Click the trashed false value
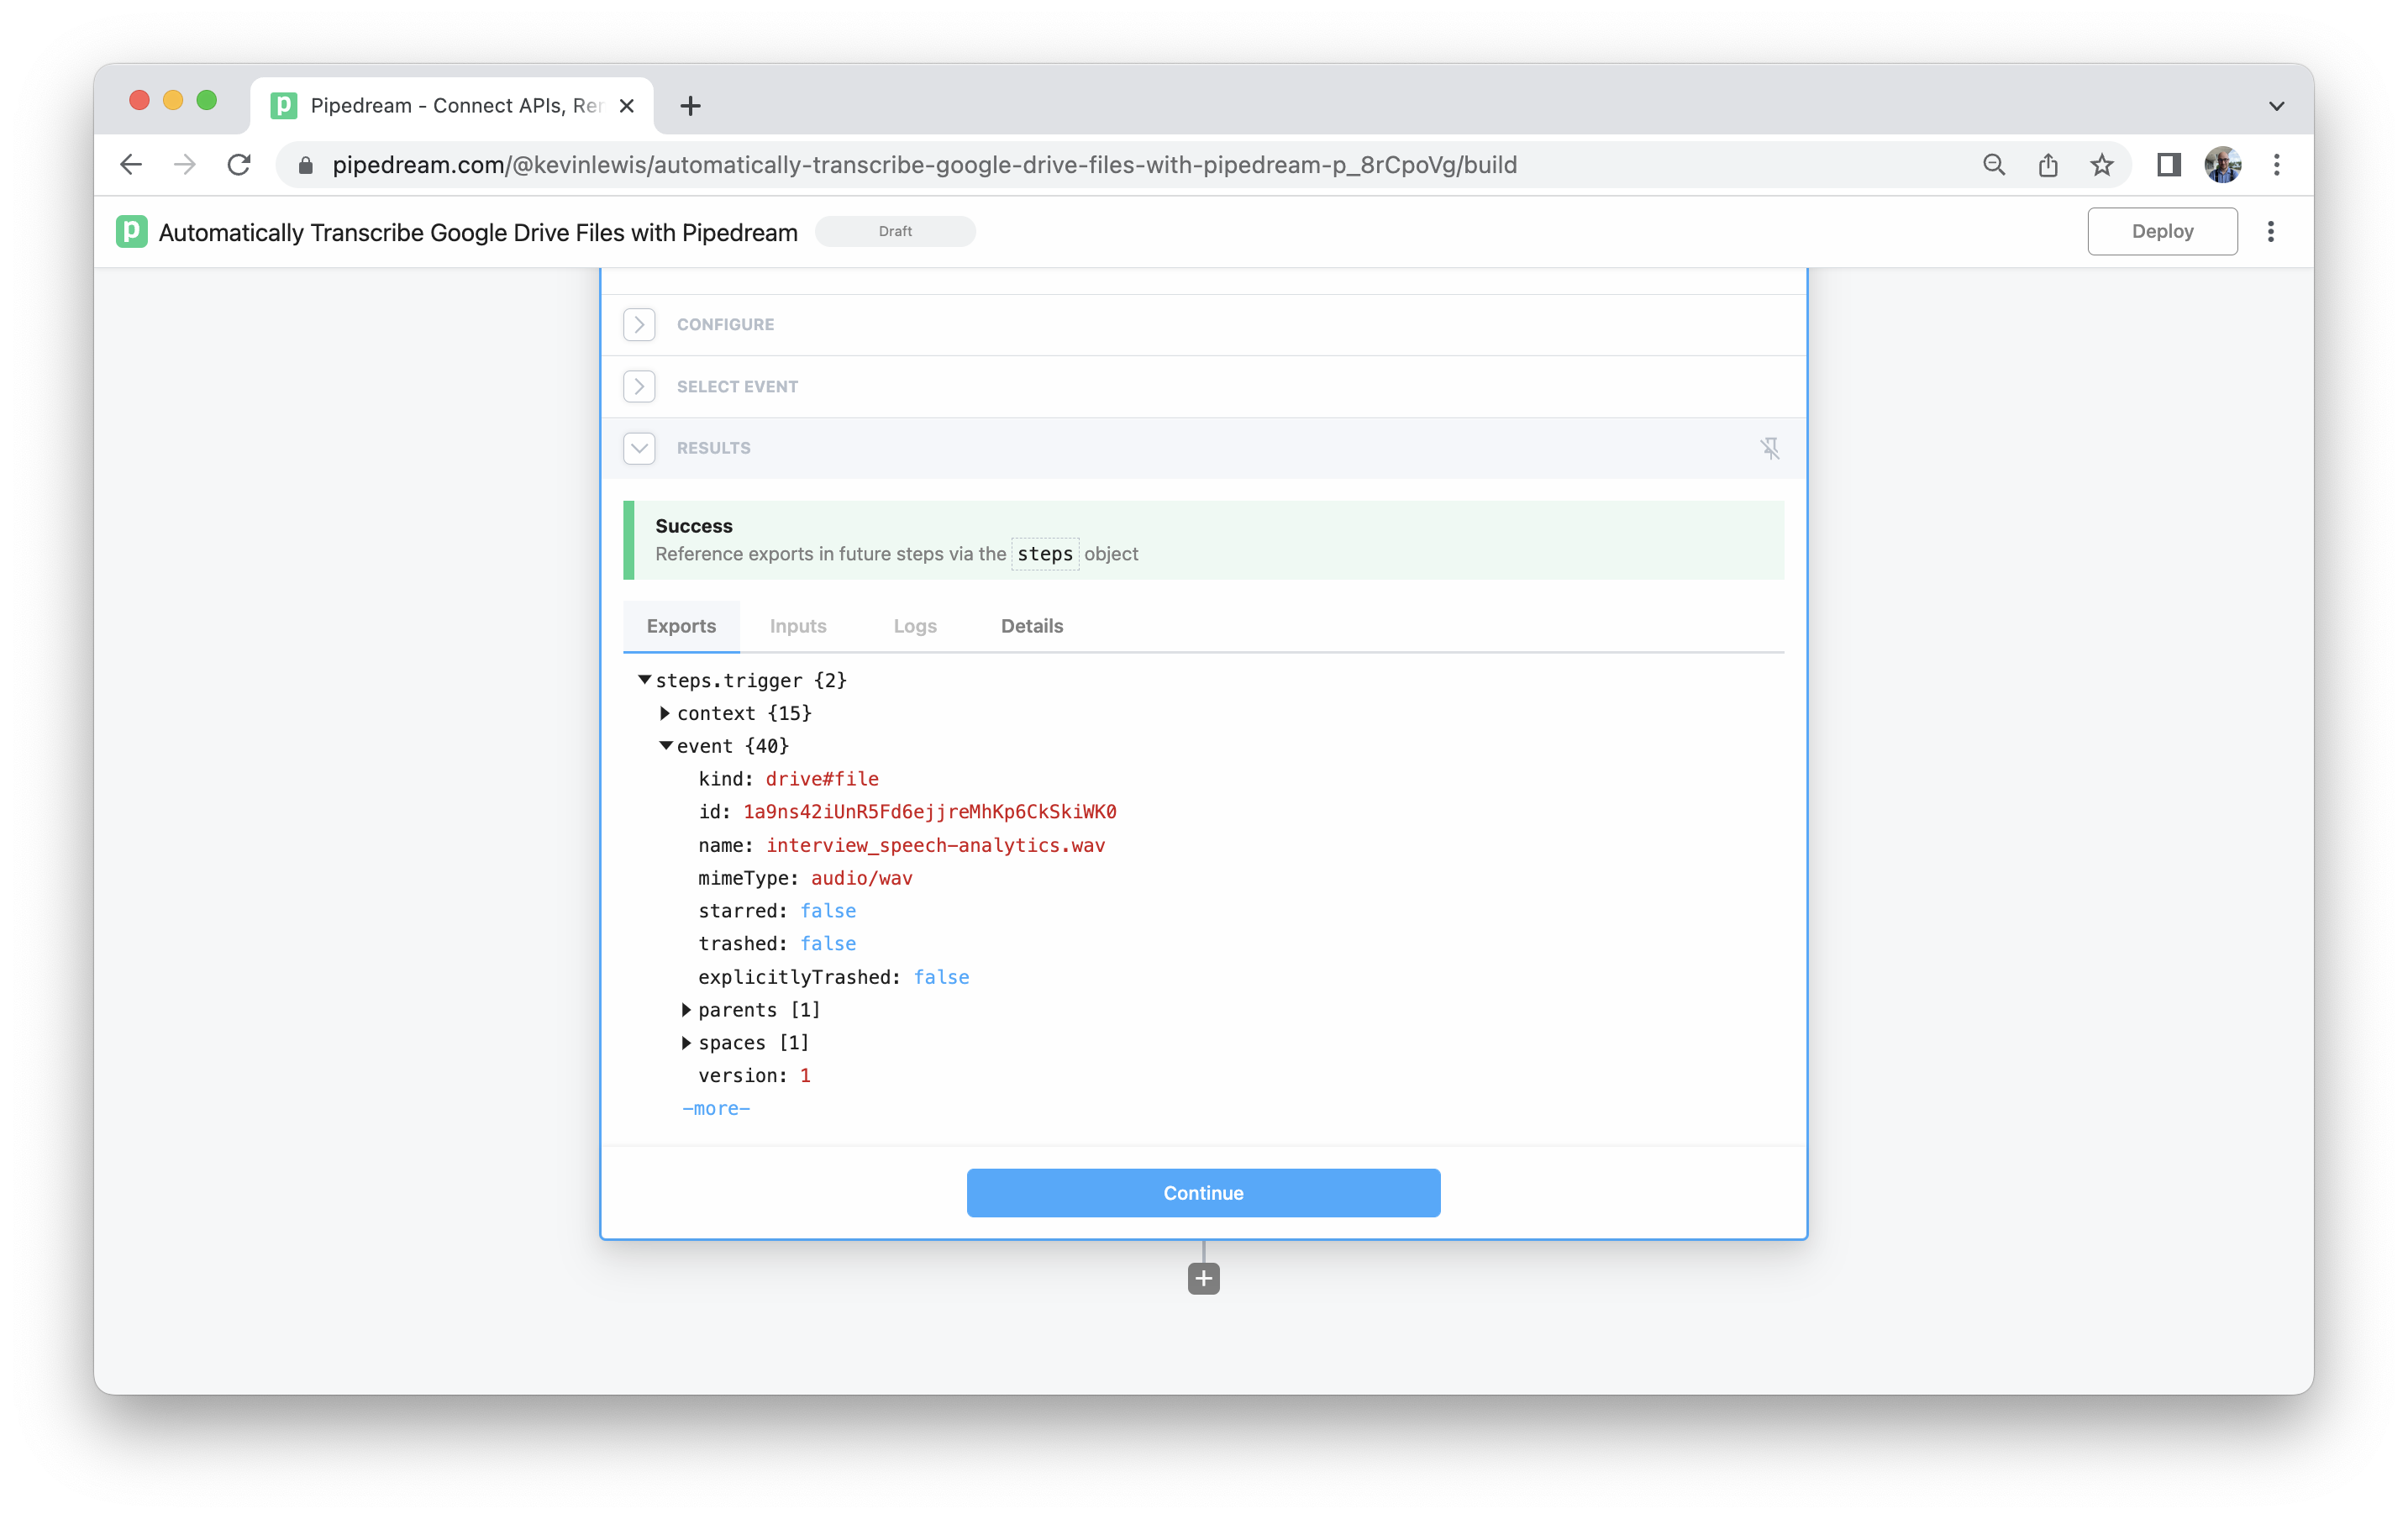The image size is (2408, 1519). click(828, 944)
